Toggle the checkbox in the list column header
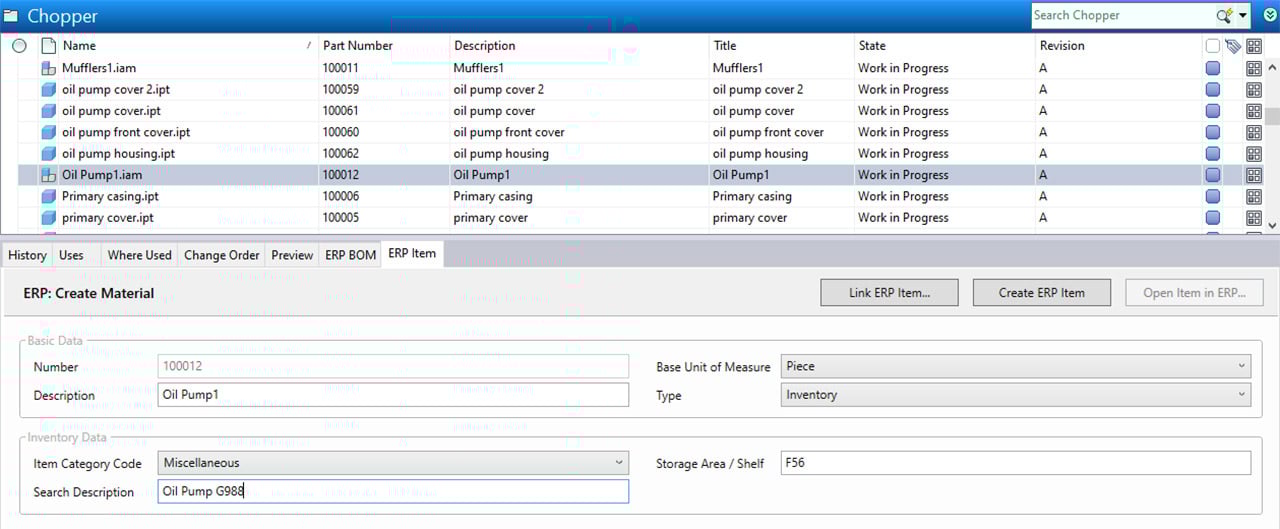This screenshot has height=529, width=1280. point(1212,46)
